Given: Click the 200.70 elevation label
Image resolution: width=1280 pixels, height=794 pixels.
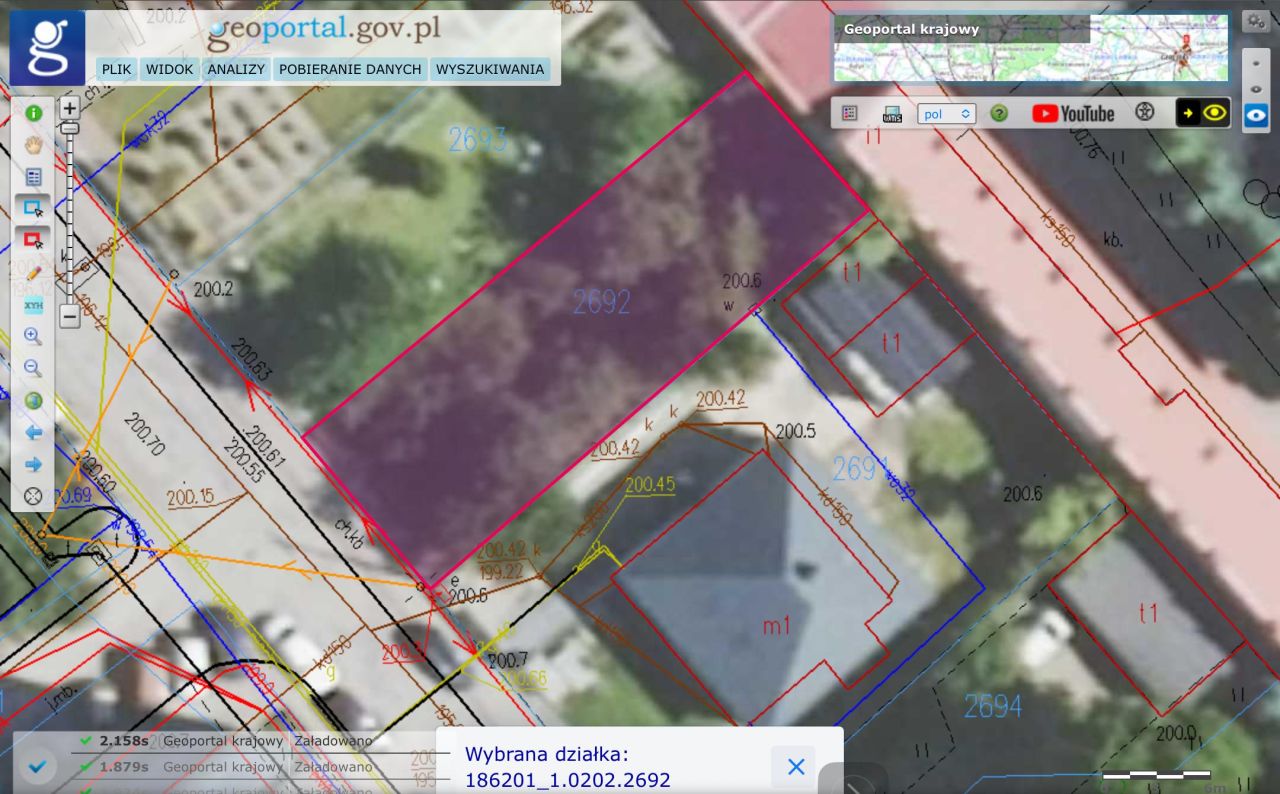Looking at the screenshot, I should click(x=144, y=435).
